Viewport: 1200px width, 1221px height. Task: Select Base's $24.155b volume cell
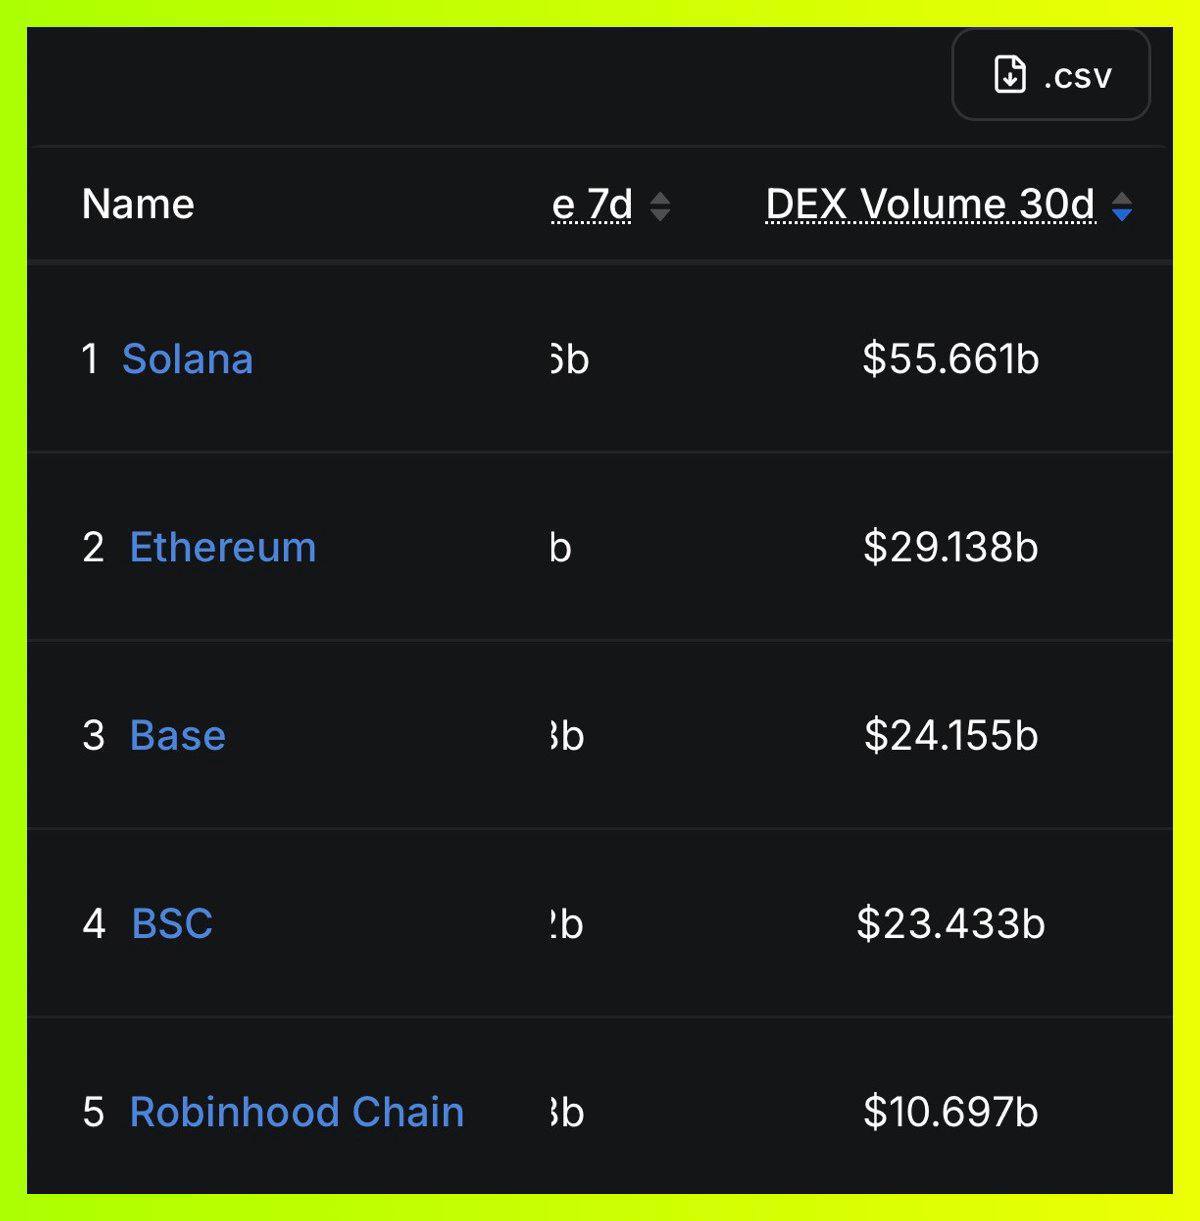pyautogui.click(x=951, y=735)
